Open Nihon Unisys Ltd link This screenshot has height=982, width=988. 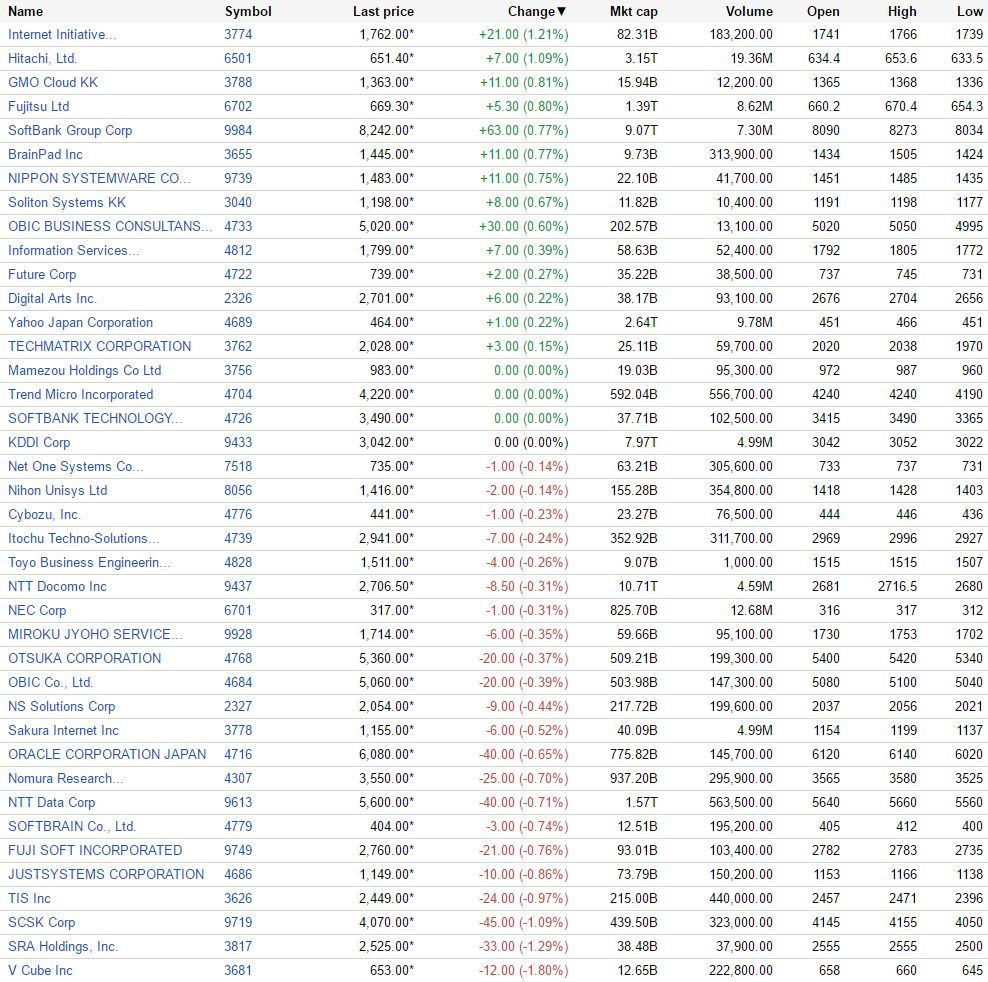tap(57, 490)
